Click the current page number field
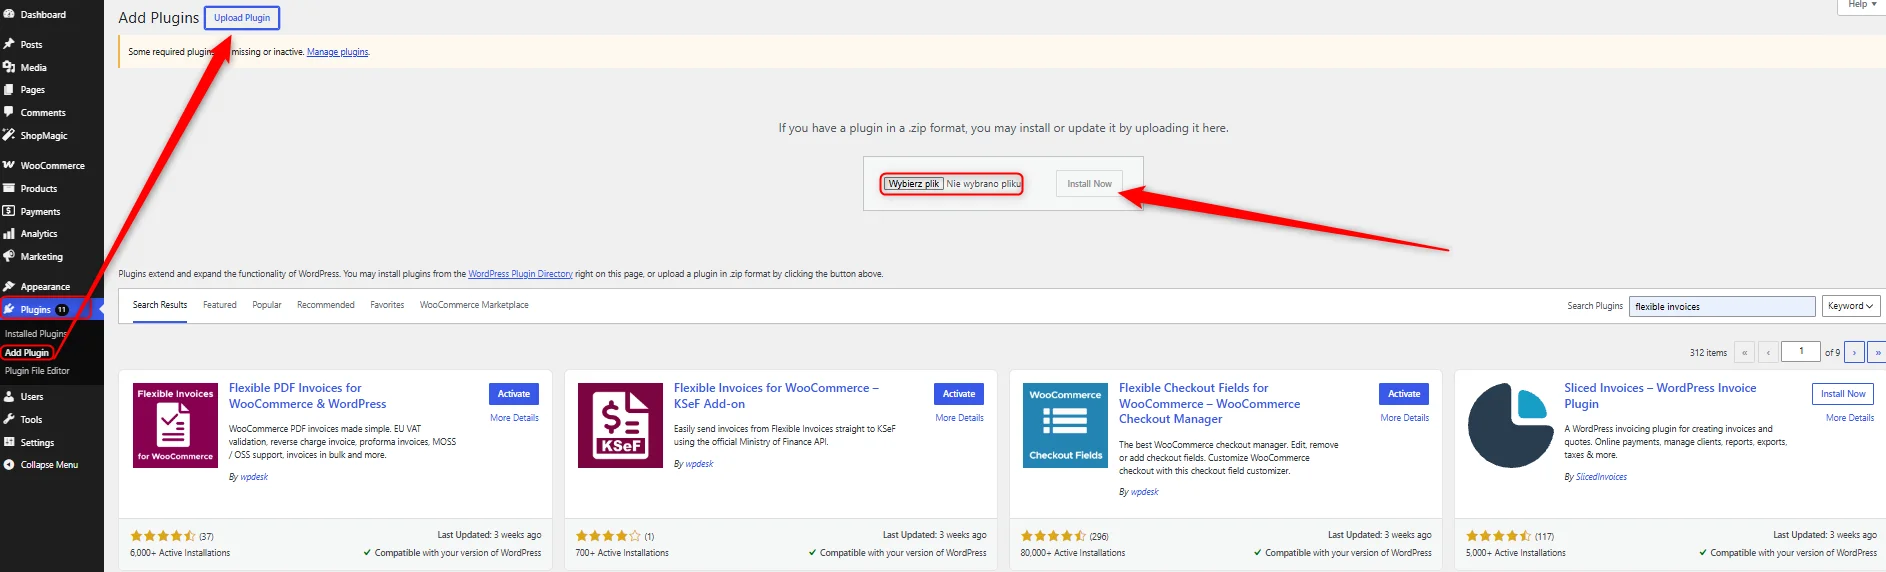The image size is (1886, 572). 1801,351
